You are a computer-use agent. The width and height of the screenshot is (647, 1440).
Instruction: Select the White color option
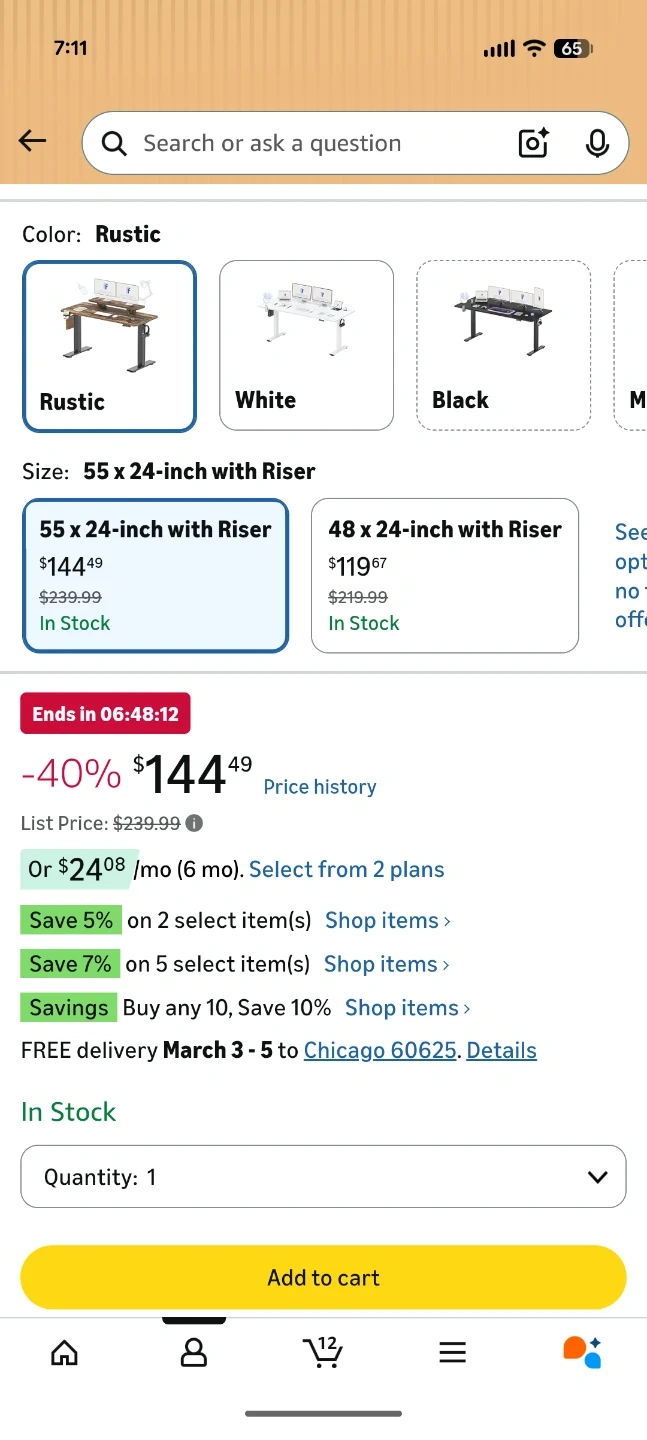click(x=306, y=345)
